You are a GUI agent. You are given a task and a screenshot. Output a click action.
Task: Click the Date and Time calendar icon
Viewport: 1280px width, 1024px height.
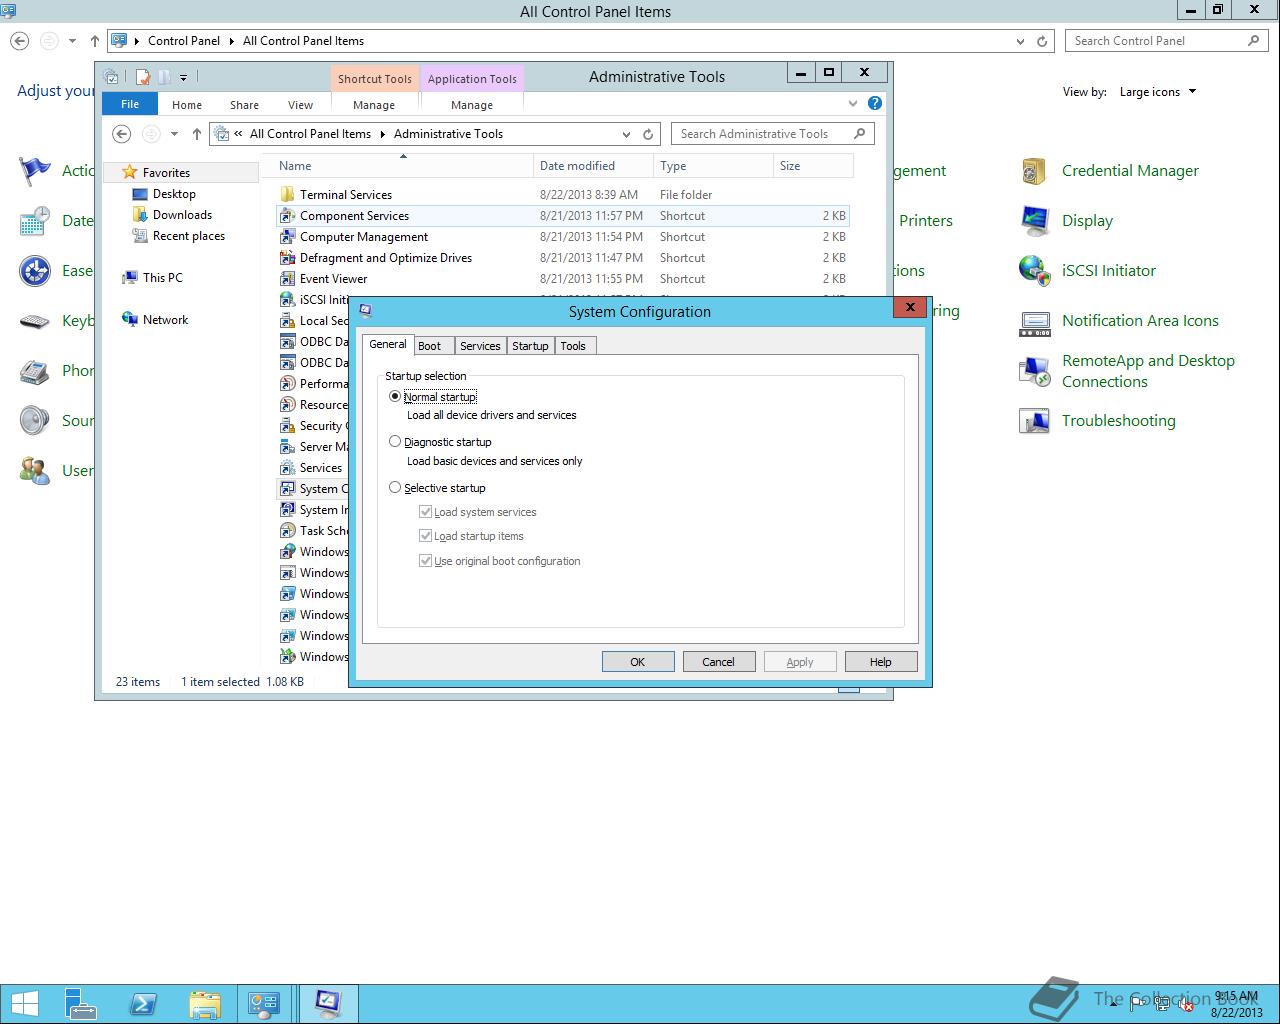click(35, 221)
